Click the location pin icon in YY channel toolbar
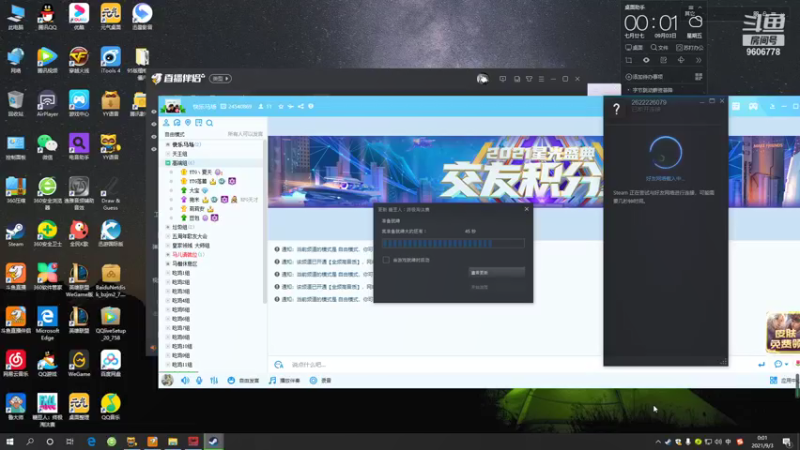Screen dimensions: 800x450 (188, 123)
